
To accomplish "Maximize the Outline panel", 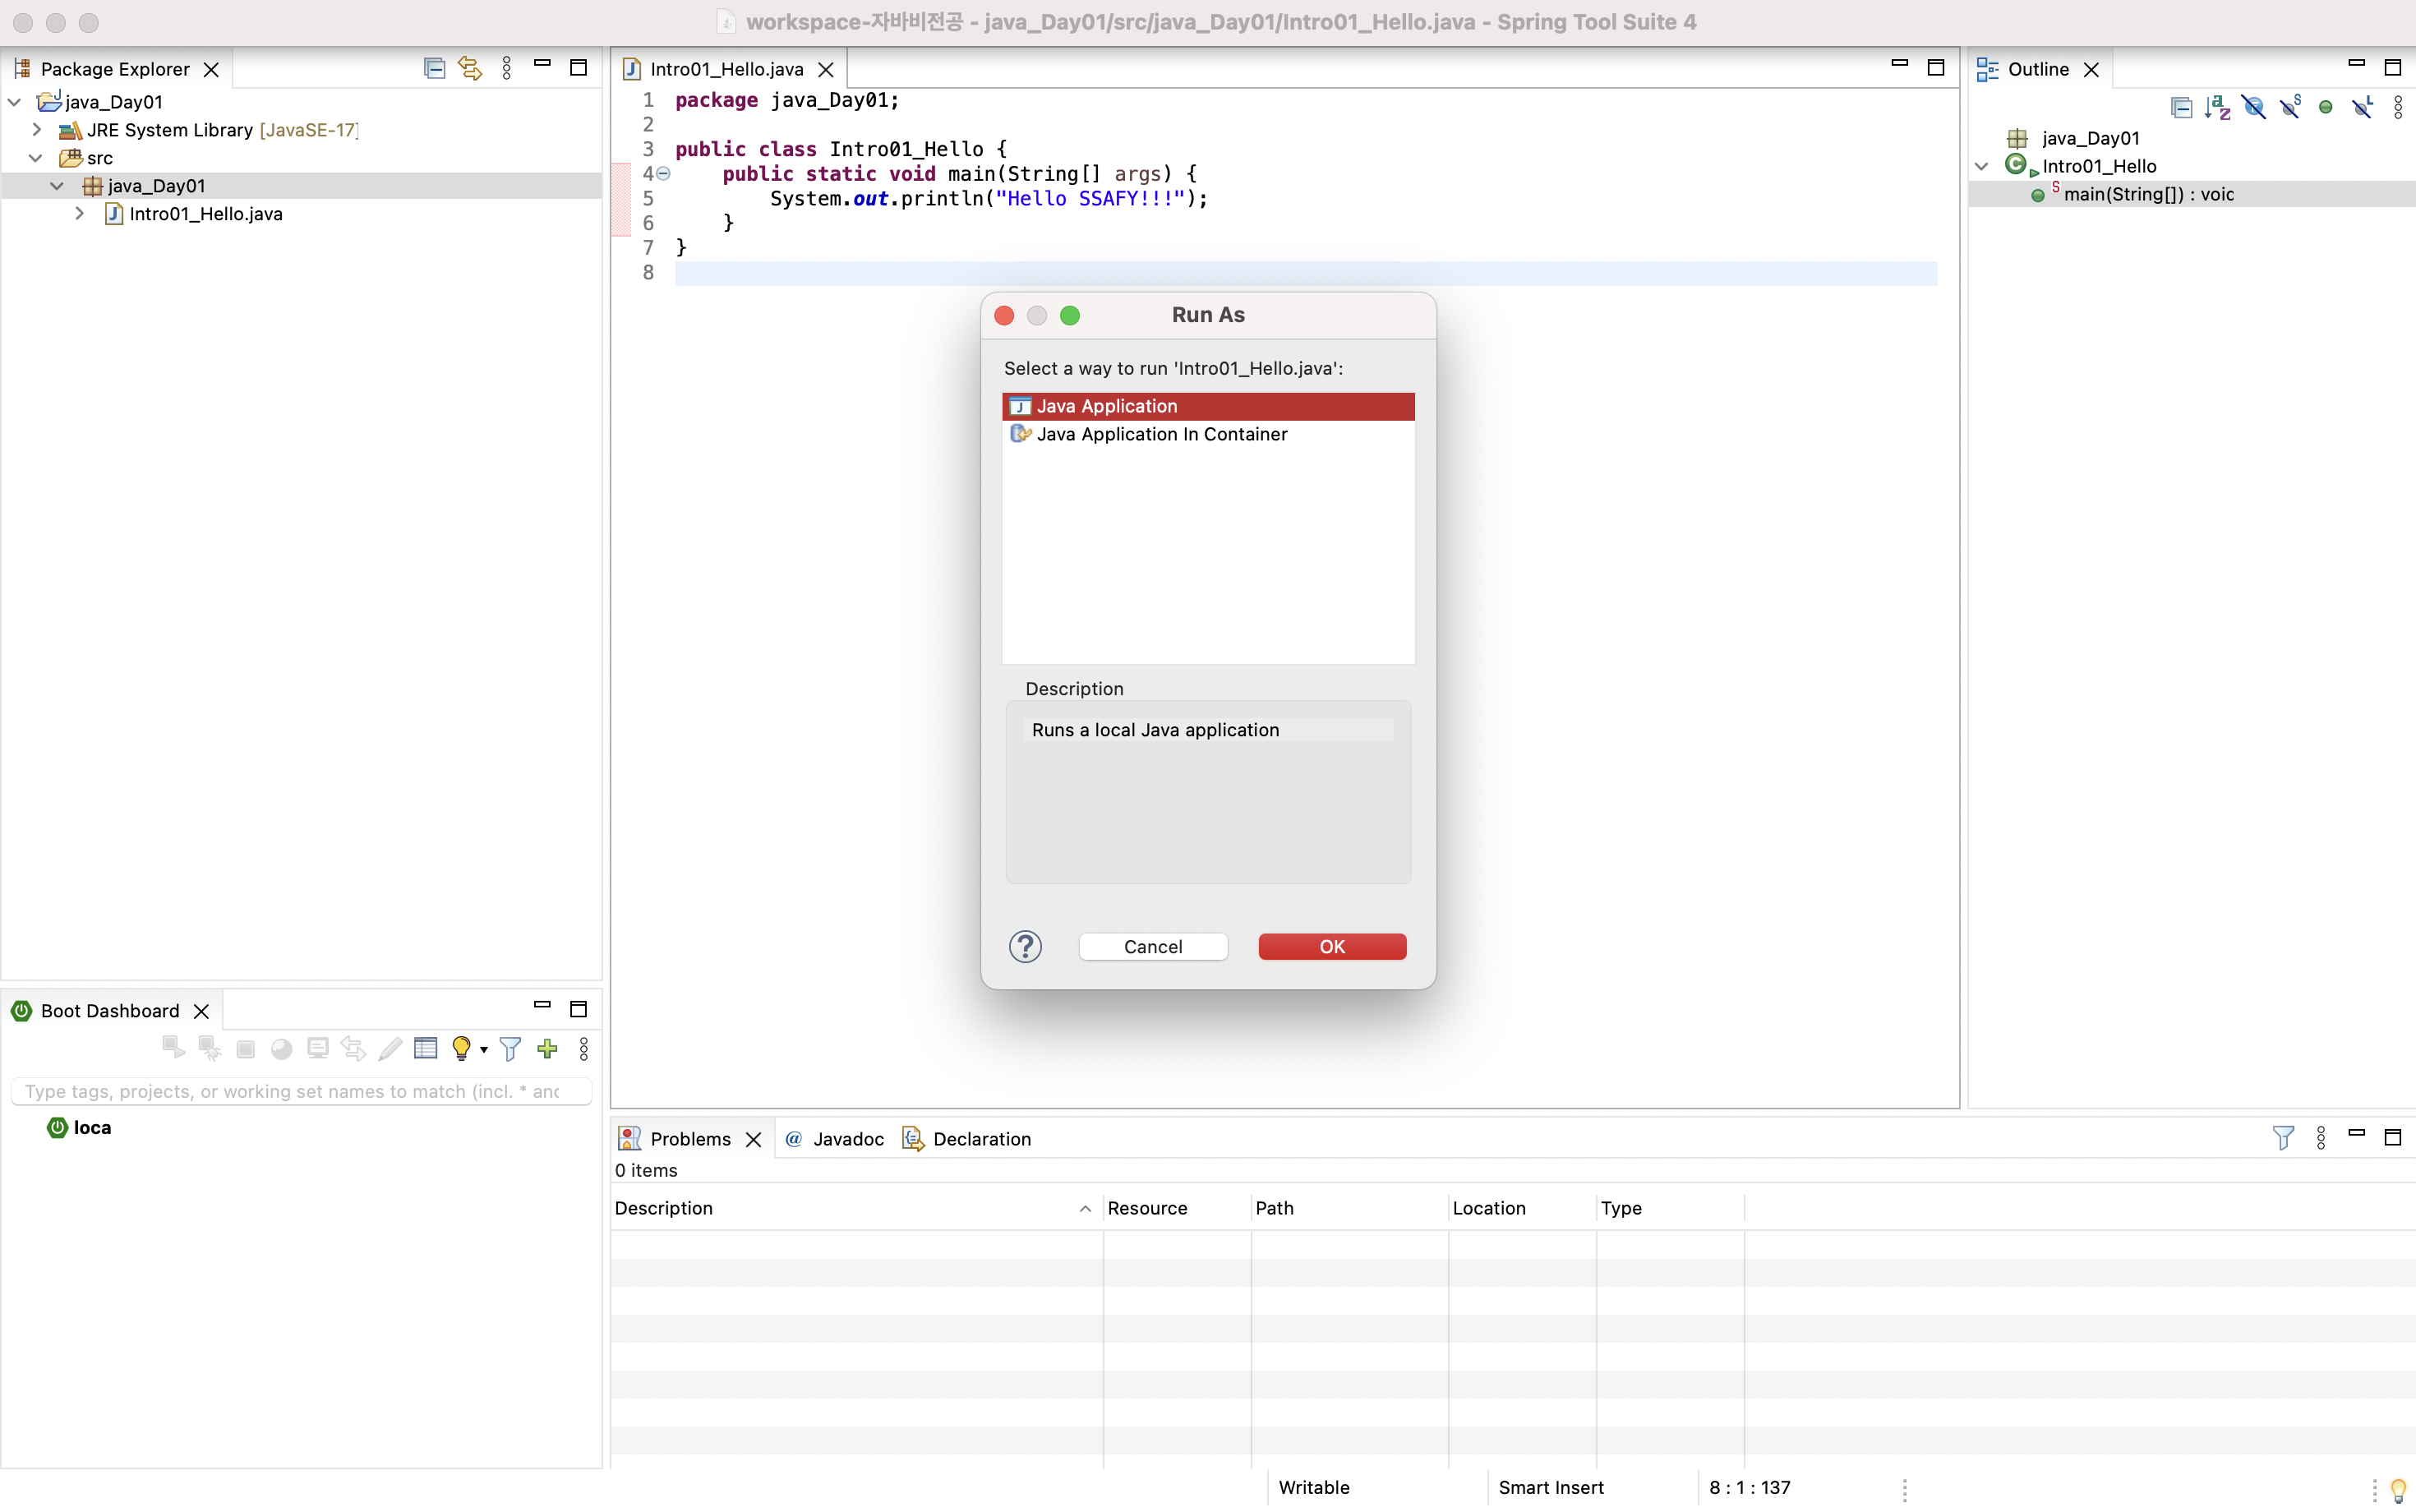I will pos(2392,67).
